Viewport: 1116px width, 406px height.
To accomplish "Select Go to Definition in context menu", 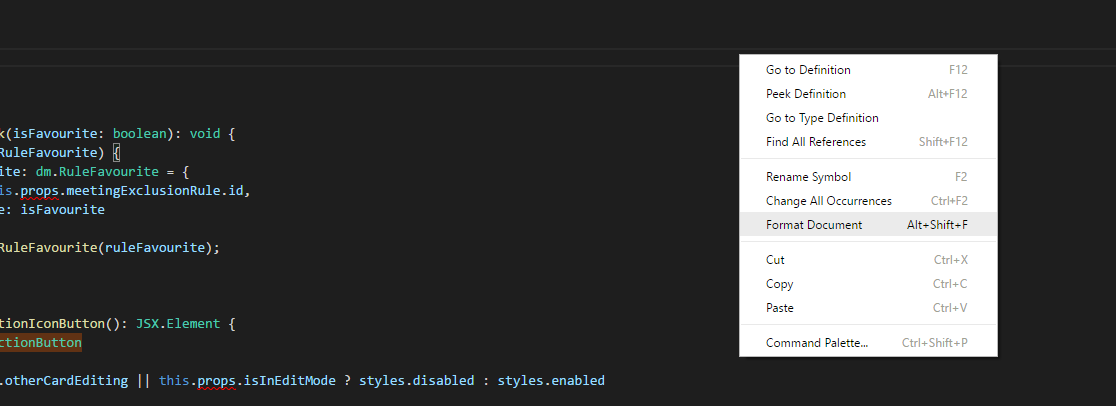I will tap(868, 70).
